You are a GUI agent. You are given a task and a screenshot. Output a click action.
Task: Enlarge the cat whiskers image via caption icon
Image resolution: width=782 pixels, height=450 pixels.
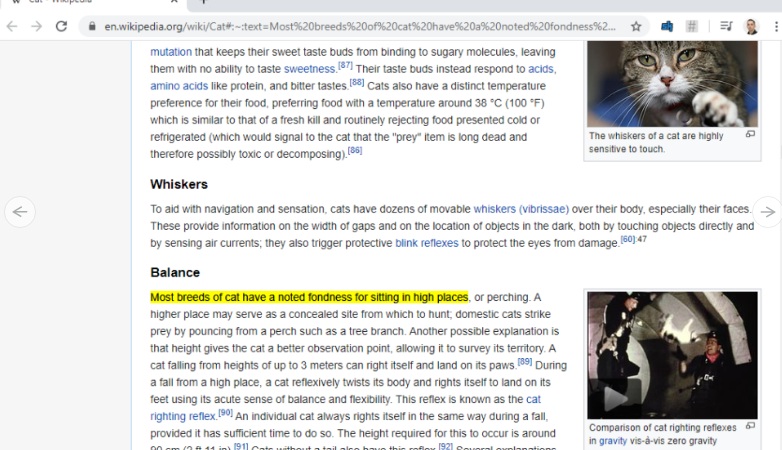click(x=750, y=134)
